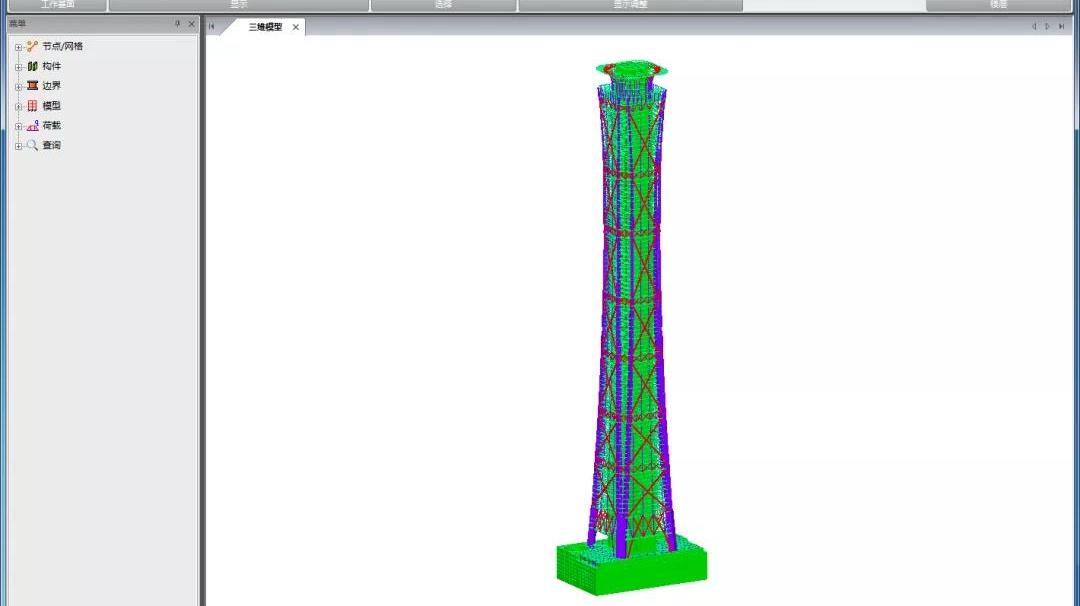Go to next tab arrow
1080x606 pixels.
pyautogui.click(x=1048, y=26)
